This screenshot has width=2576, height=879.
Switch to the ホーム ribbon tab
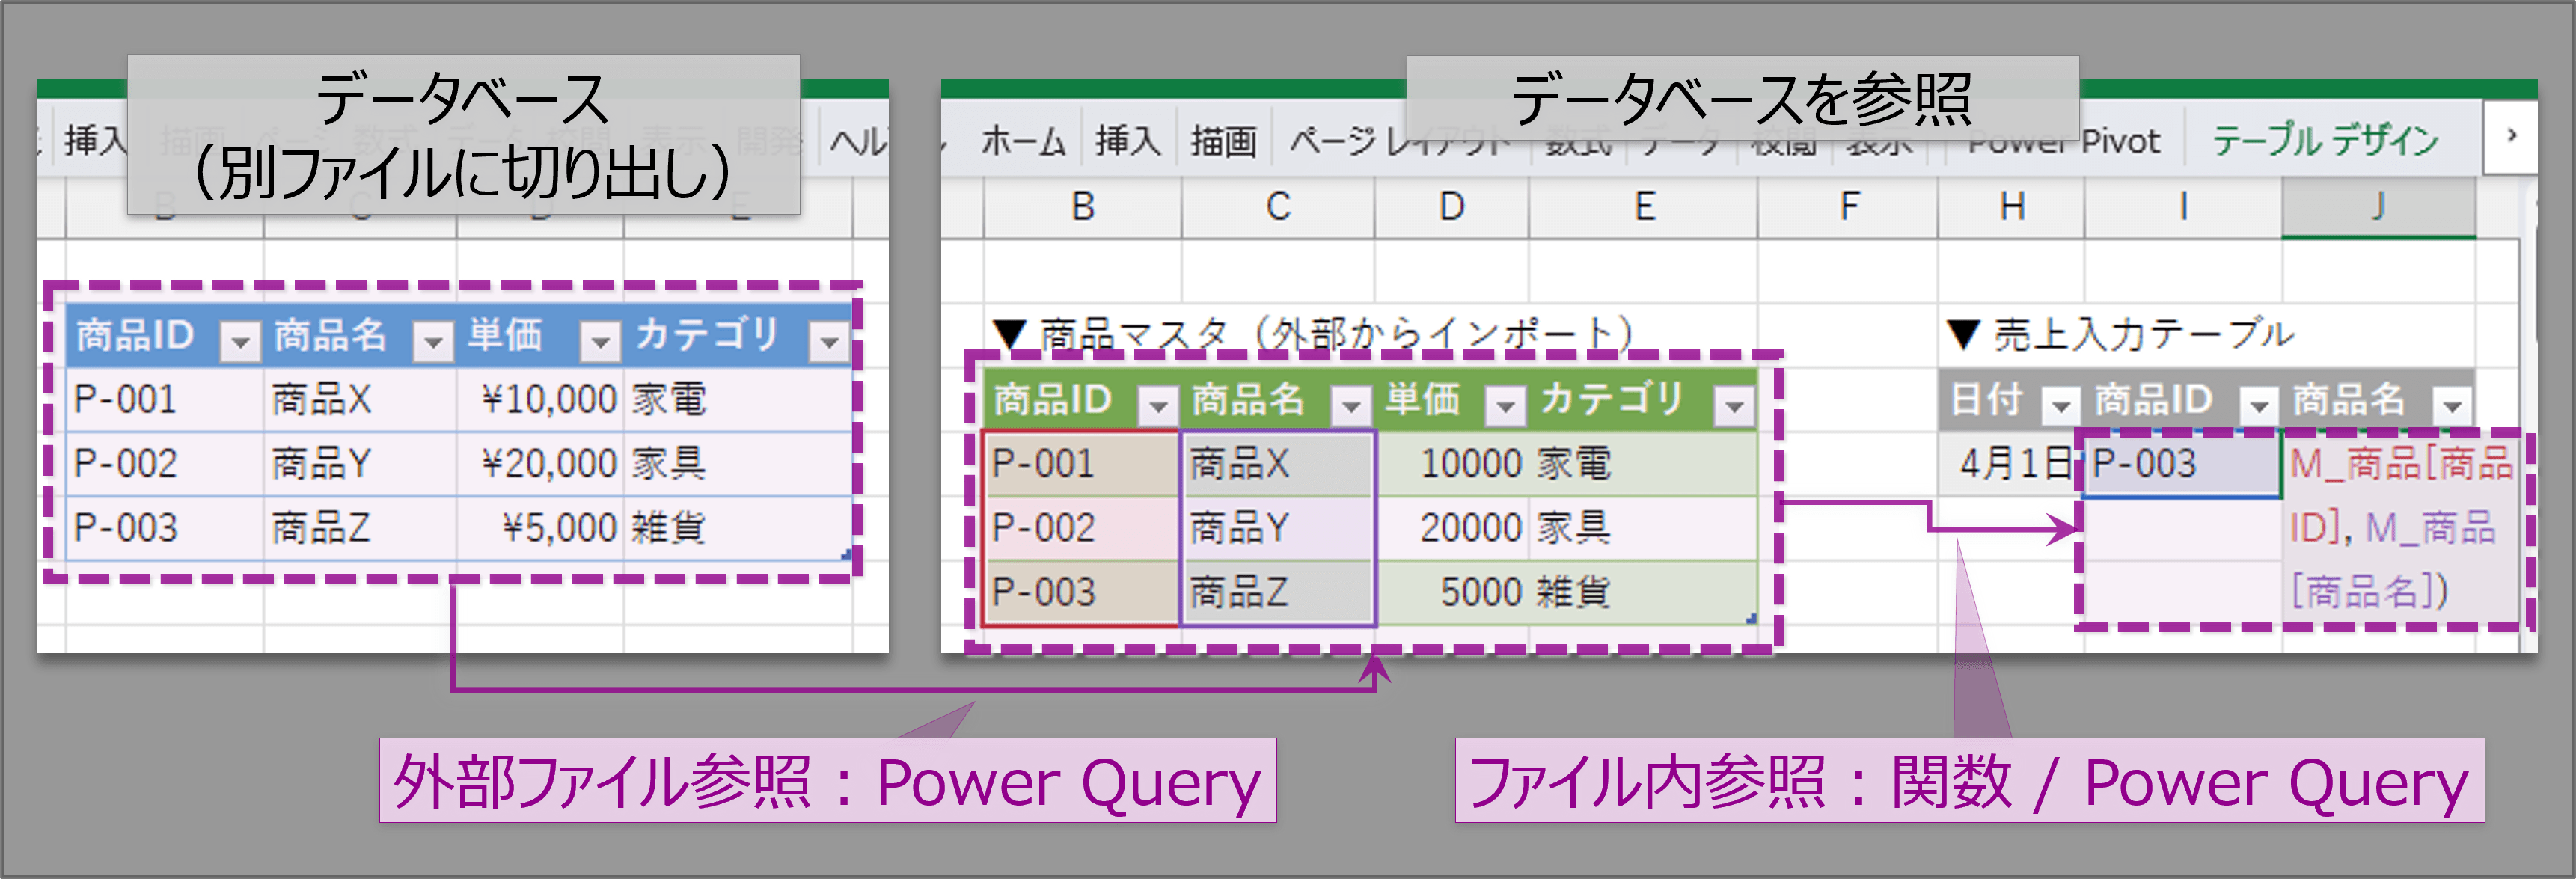click(1023, 141)
